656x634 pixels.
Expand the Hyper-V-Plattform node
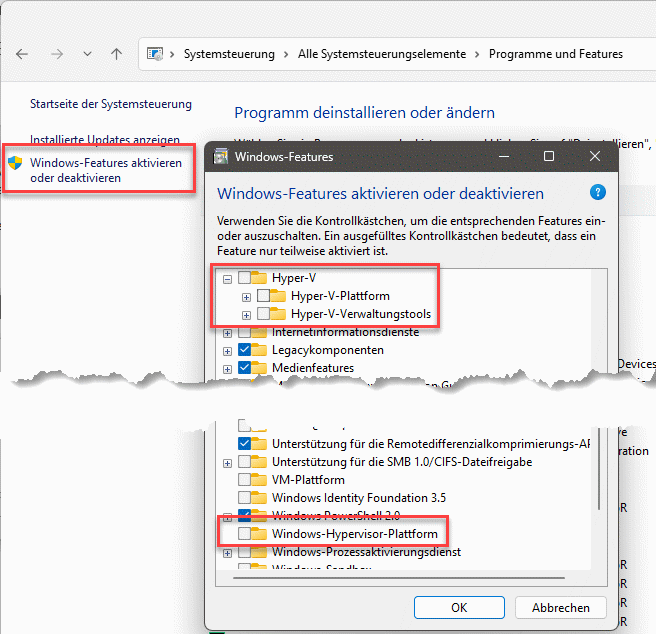click(x=246, y=297)
